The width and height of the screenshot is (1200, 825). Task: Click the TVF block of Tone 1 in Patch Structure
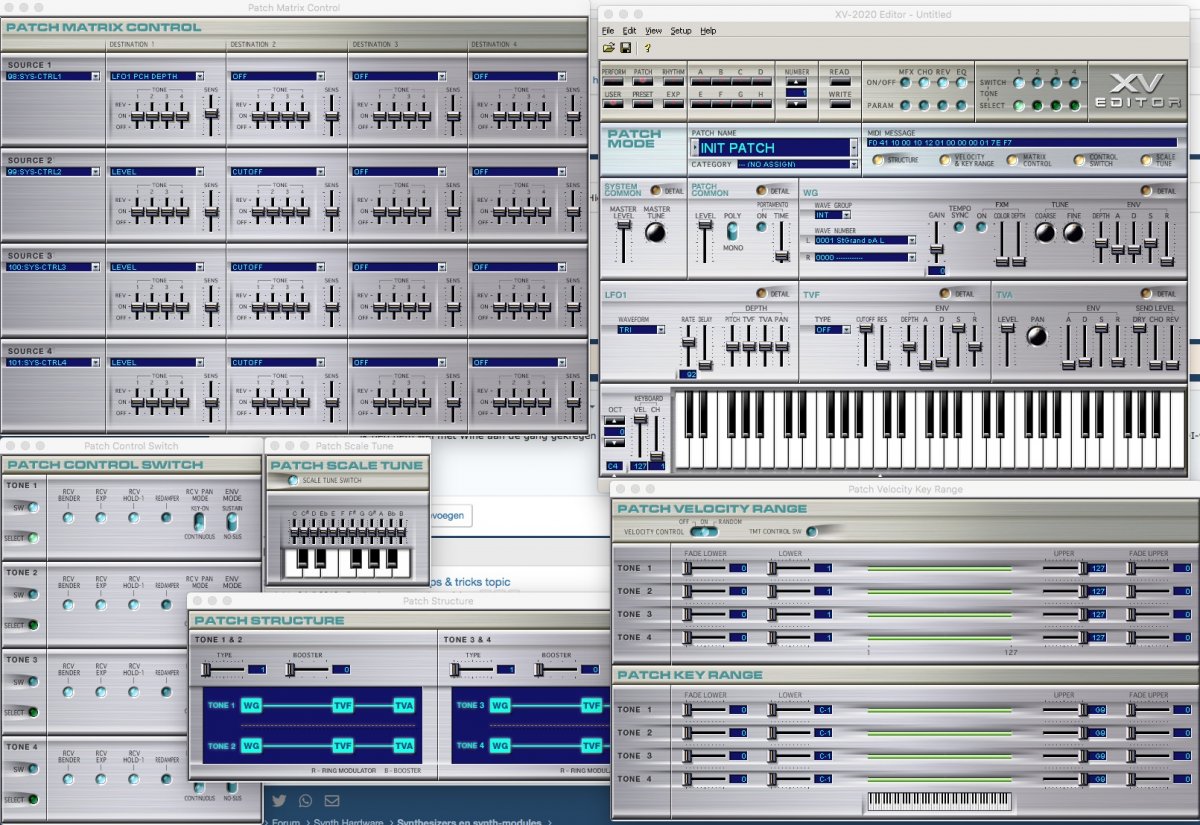coord(343,705)
